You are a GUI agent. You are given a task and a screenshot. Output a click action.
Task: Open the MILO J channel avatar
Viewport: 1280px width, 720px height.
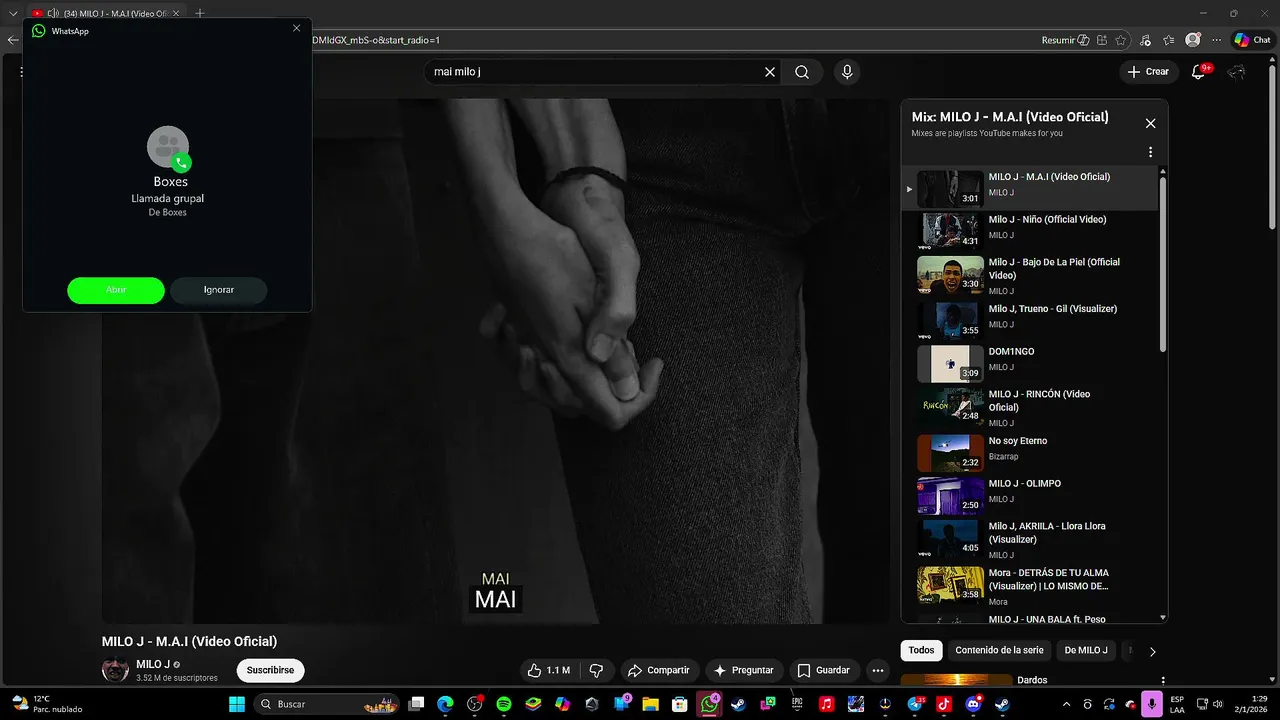pyautogui.click(x=115, y=670)
